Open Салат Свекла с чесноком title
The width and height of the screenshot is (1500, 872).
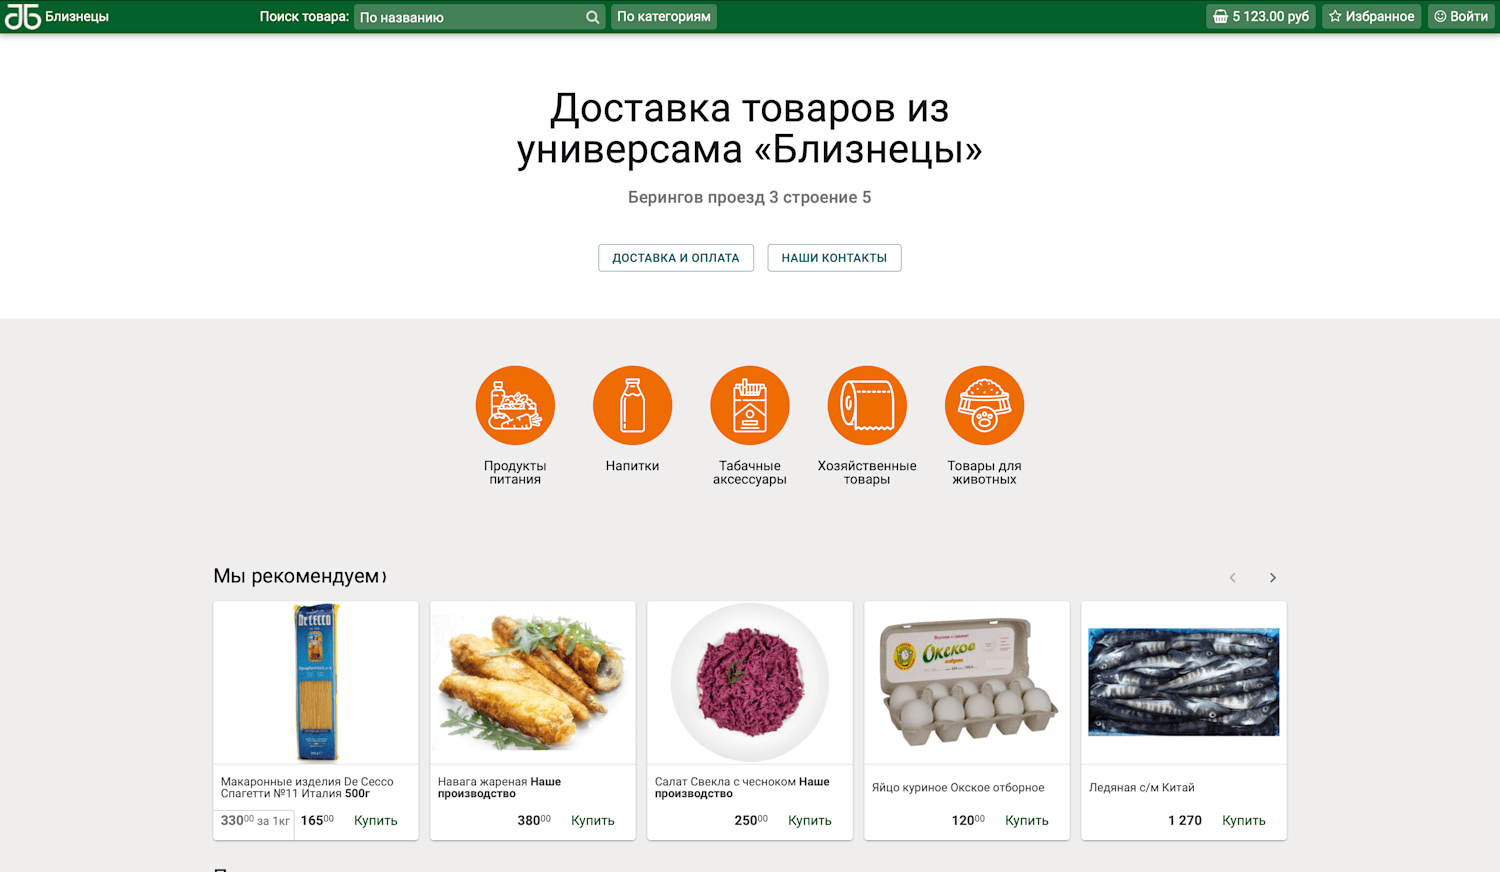742,787
